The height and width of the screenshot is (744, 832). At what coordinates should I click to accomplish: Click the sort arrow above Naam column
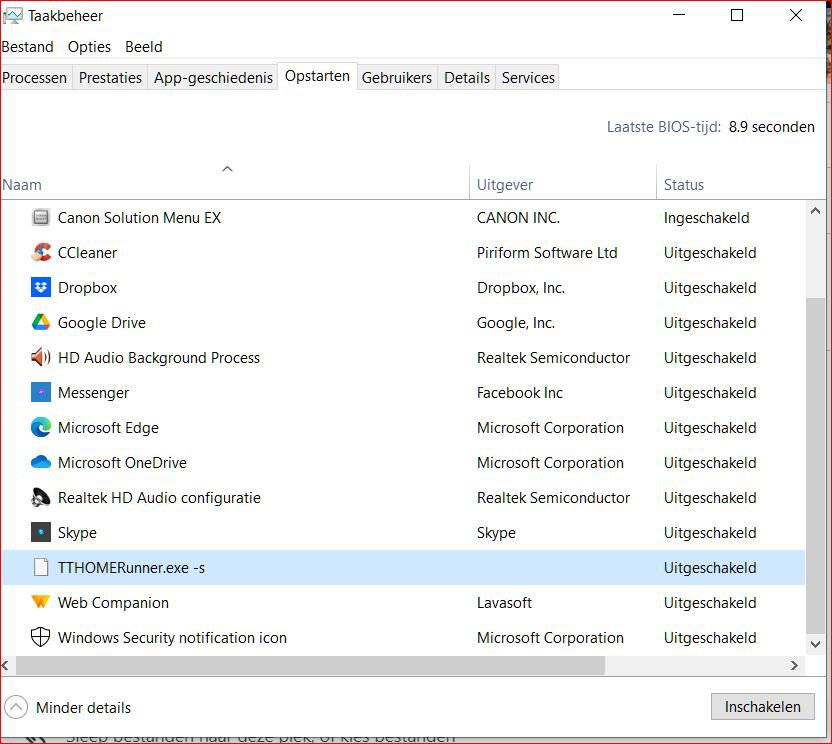227,169
